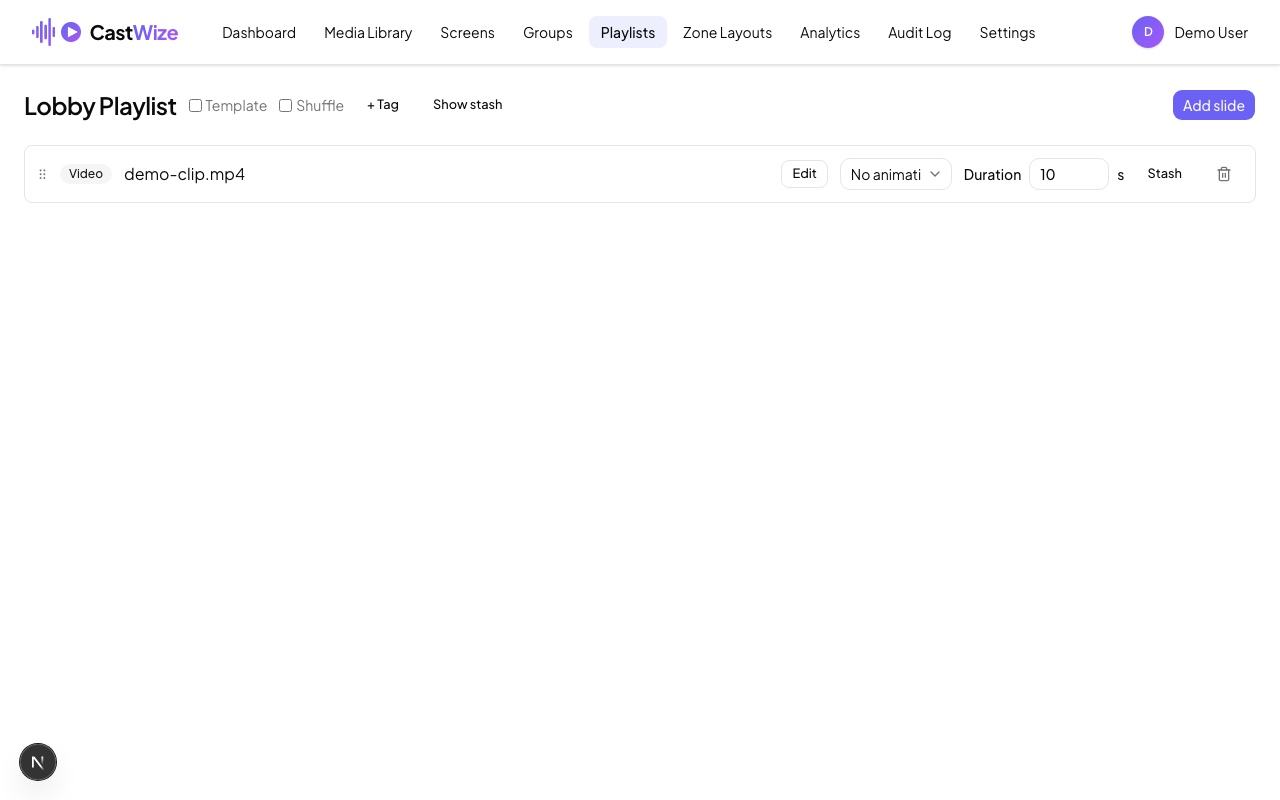Open the No animation dropdown
1280x800 pixels.
[x=896, y=174]
